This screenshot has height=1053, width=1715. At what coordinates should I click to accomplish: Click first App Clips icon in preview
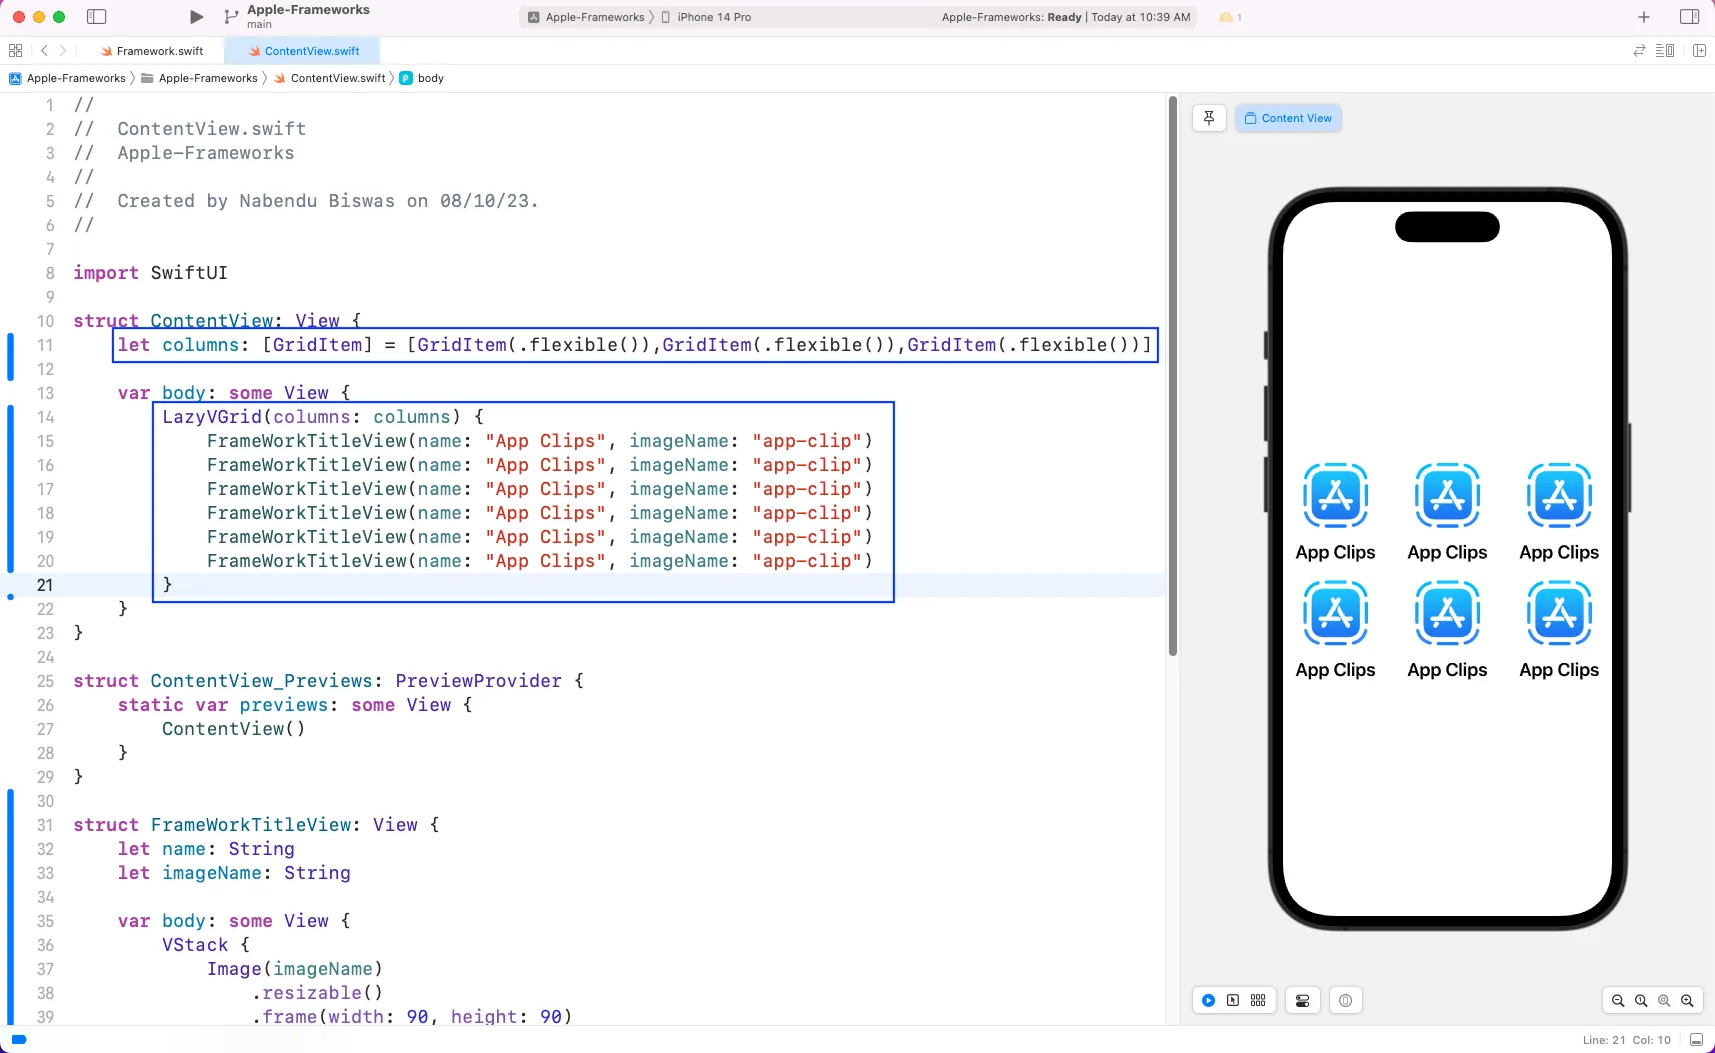(1335, 496)
